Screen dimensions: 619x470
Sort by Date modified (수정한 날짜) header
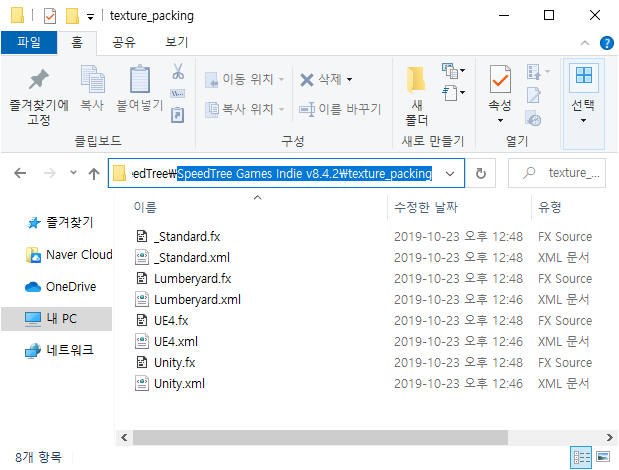point(426,207)
